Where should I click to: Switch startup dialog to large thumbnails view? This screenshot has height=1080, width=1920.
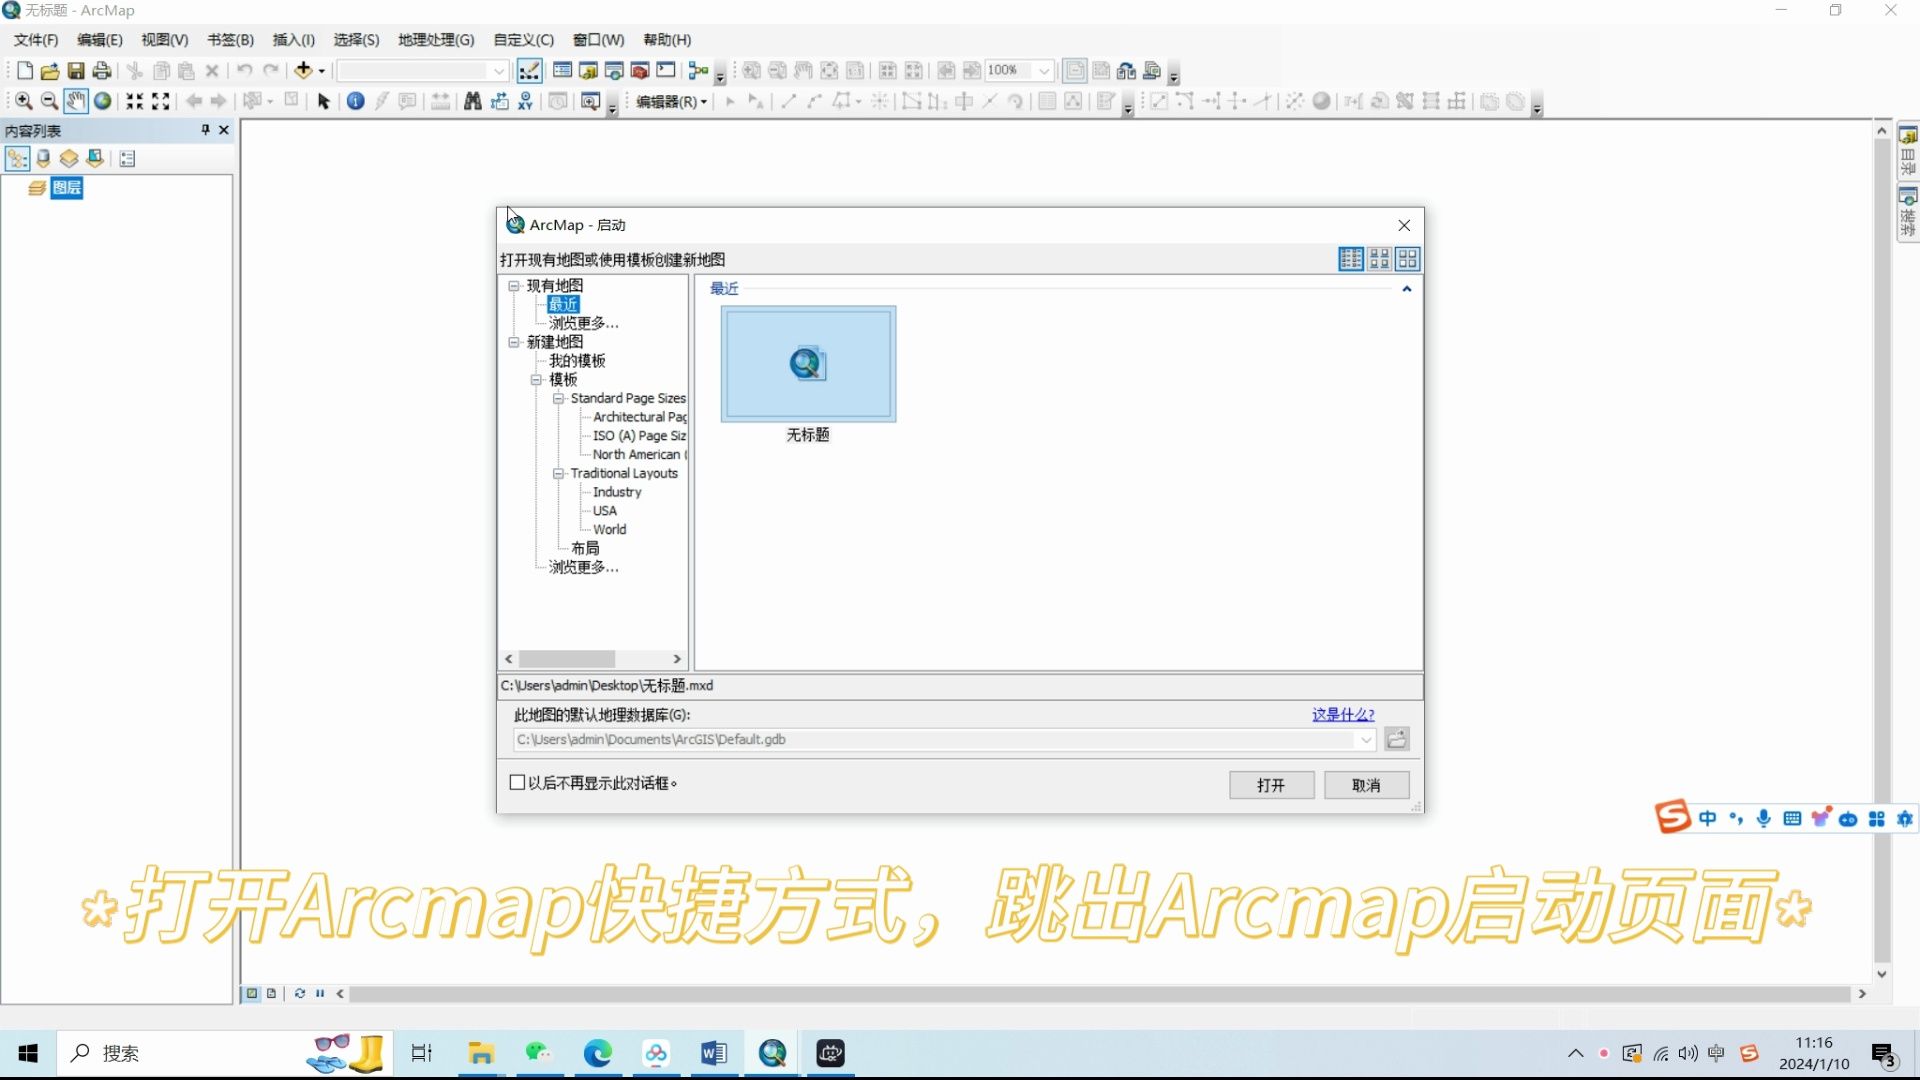coord(1408,259)
